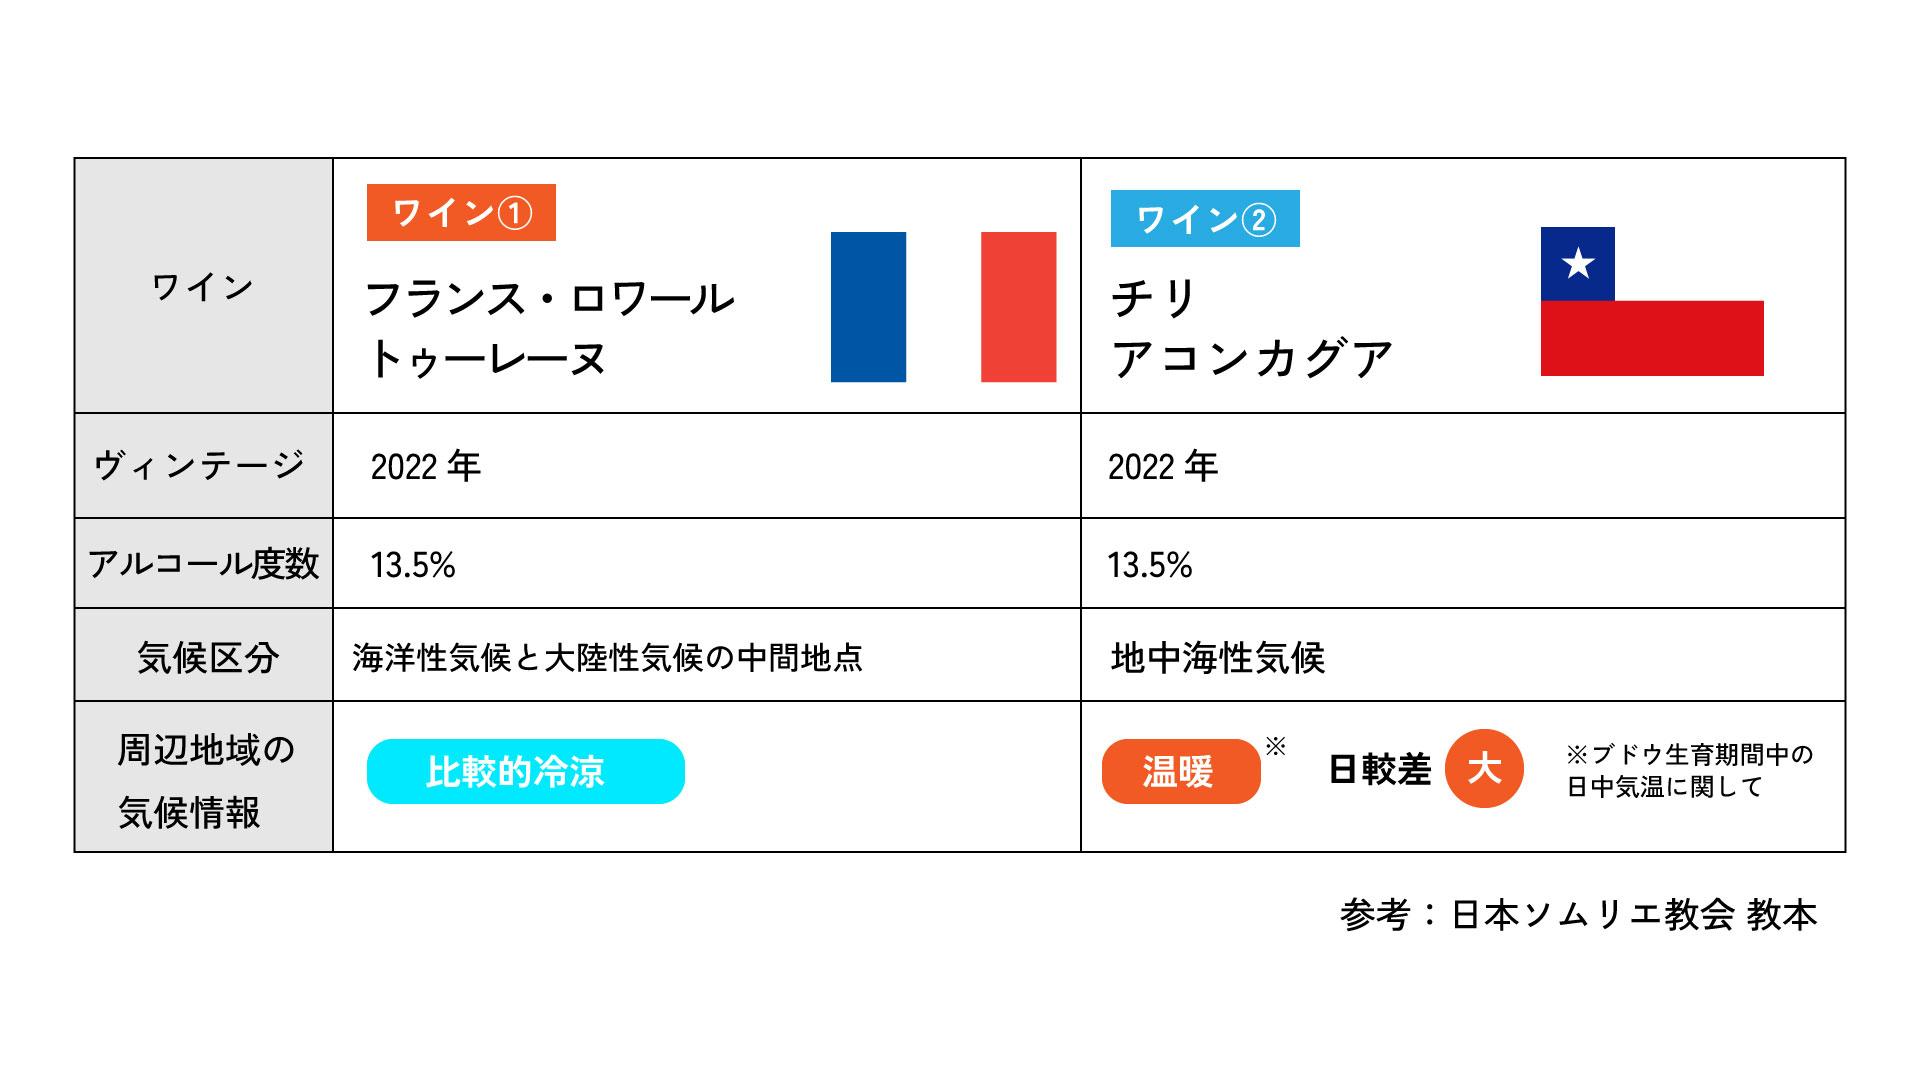The height and width of the screenshot is (1080, 1920).
Task: Select the 周辺地域の気候情報 row header
Action: [x=204, y=777]
